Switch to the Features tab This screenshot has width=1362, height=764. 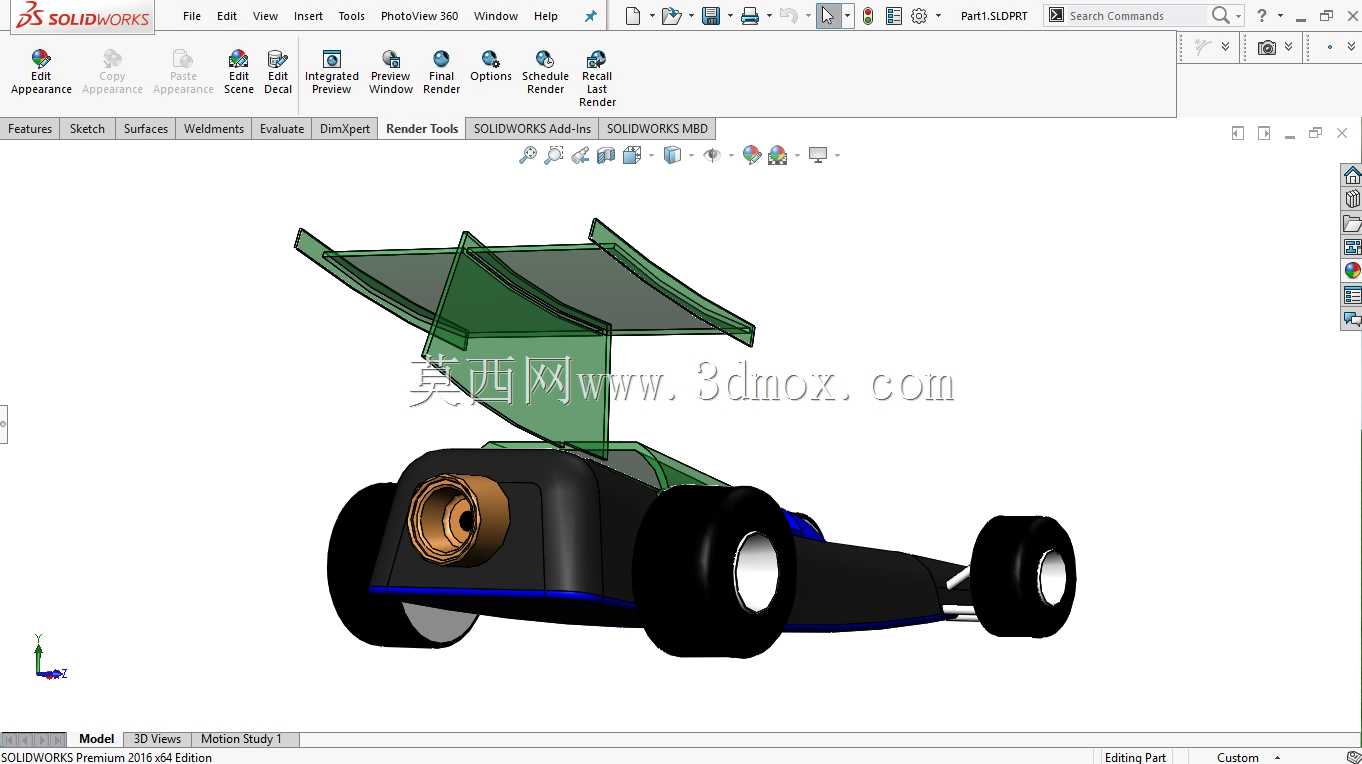(x=30, y=129)
